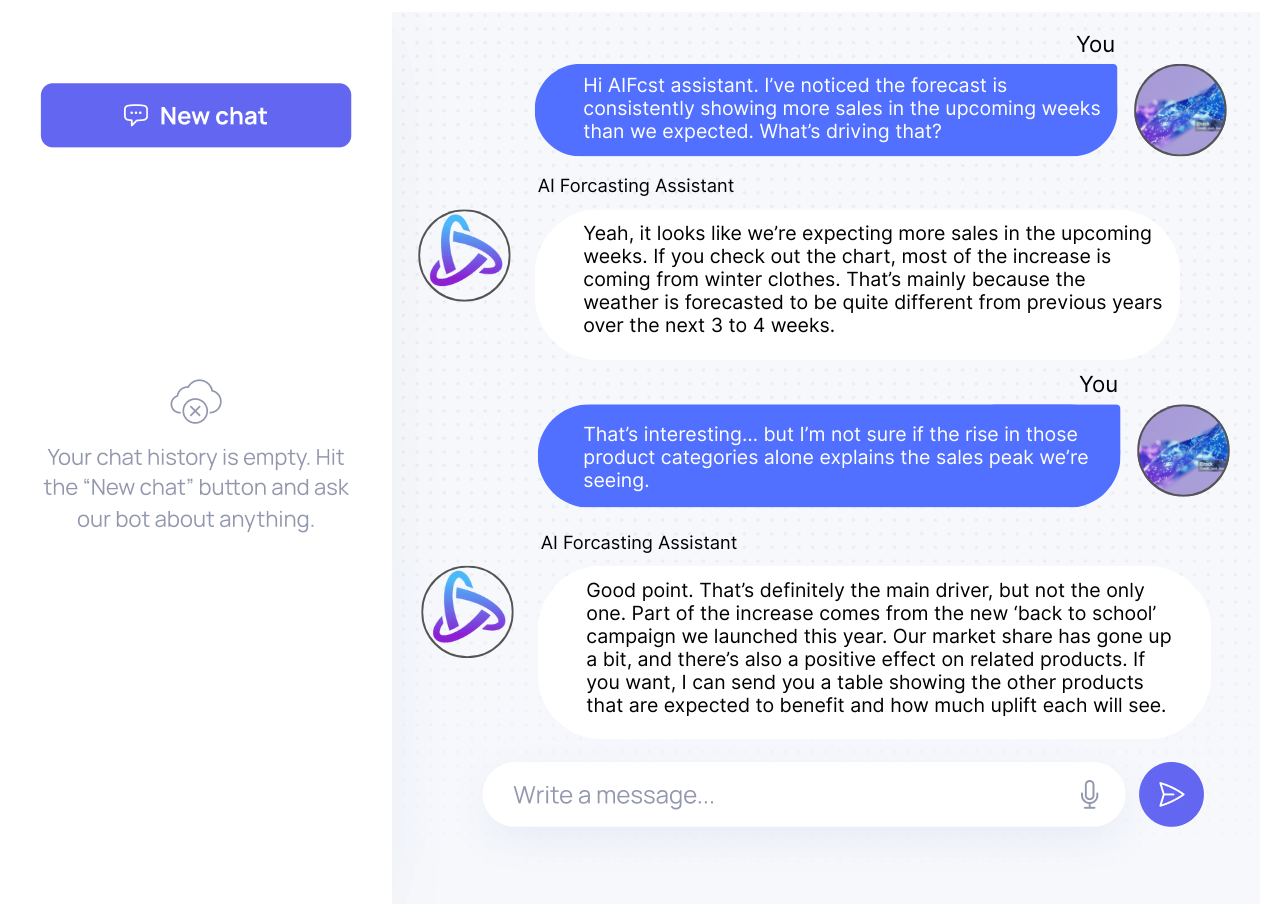The image size is (1272, 916).
Task: Click the second 'AI Forcasting Assistant' name label
Action: tap(639, 543)
